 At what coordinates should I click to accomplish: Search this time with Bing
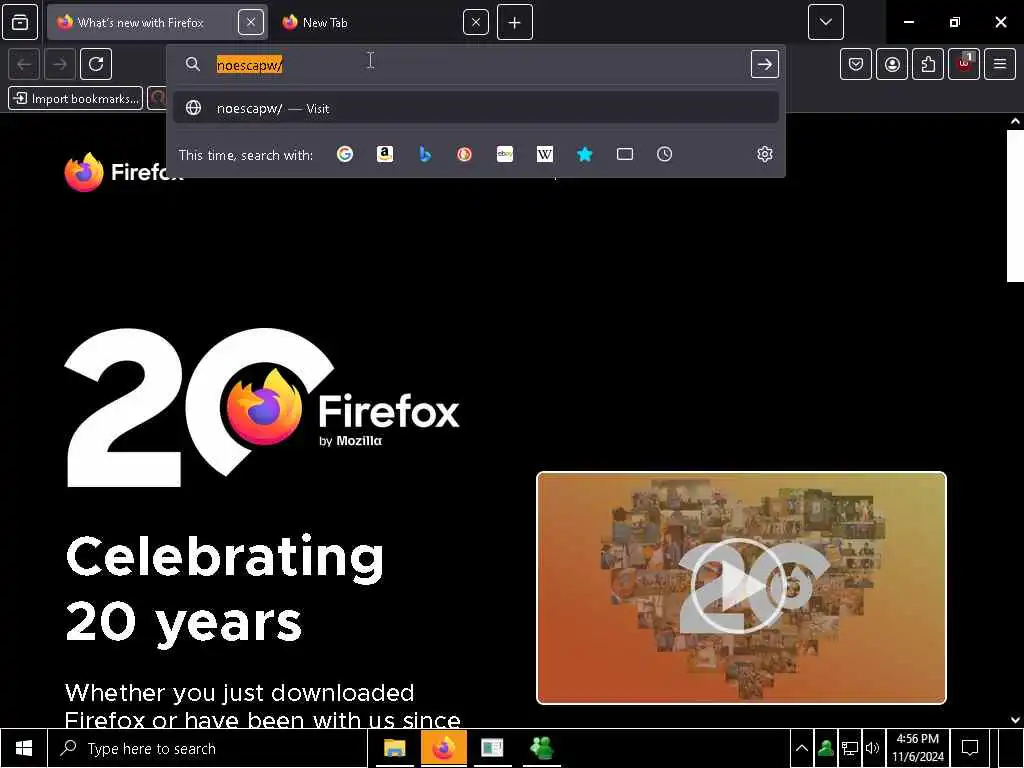[425, 154]
